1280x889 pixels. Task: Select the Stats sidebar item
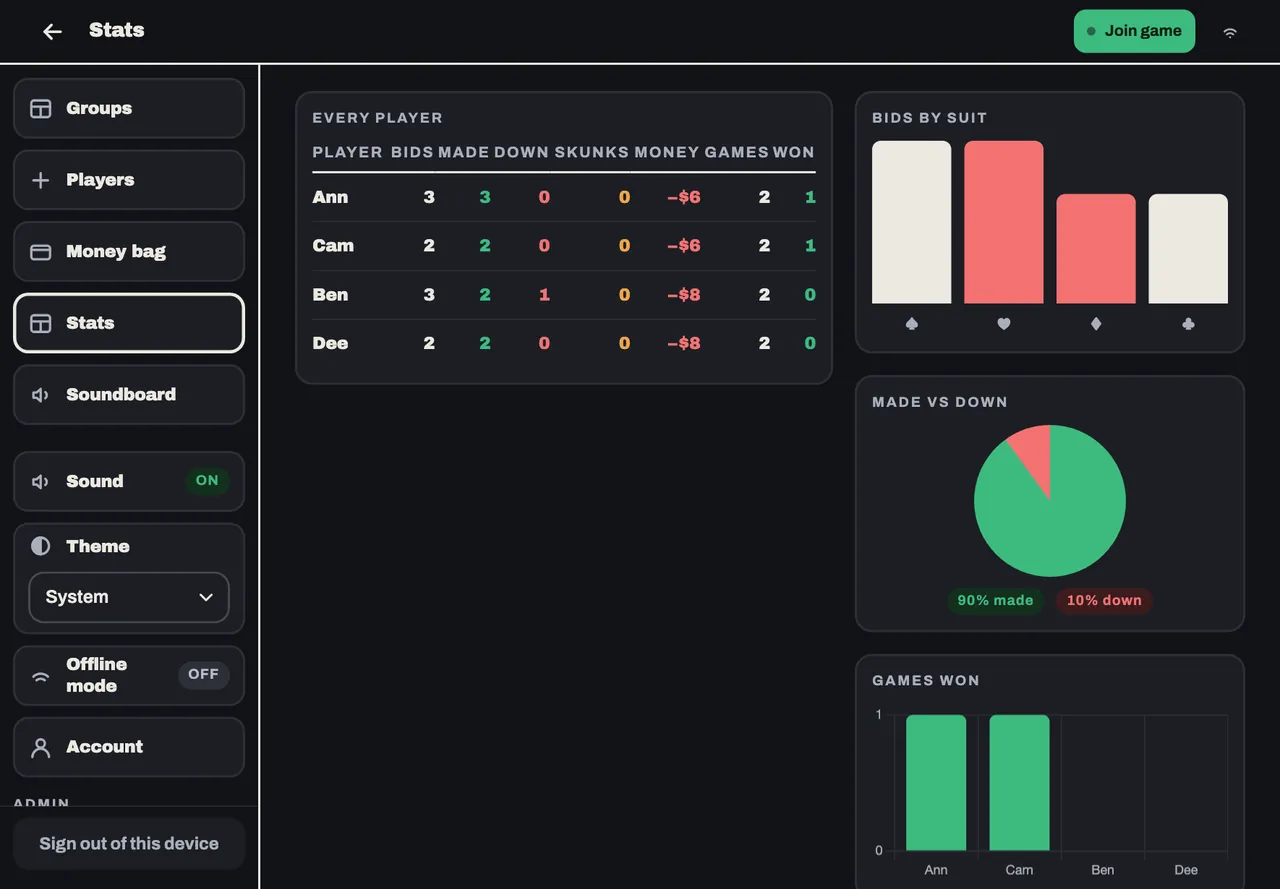(x=129, y=323)
